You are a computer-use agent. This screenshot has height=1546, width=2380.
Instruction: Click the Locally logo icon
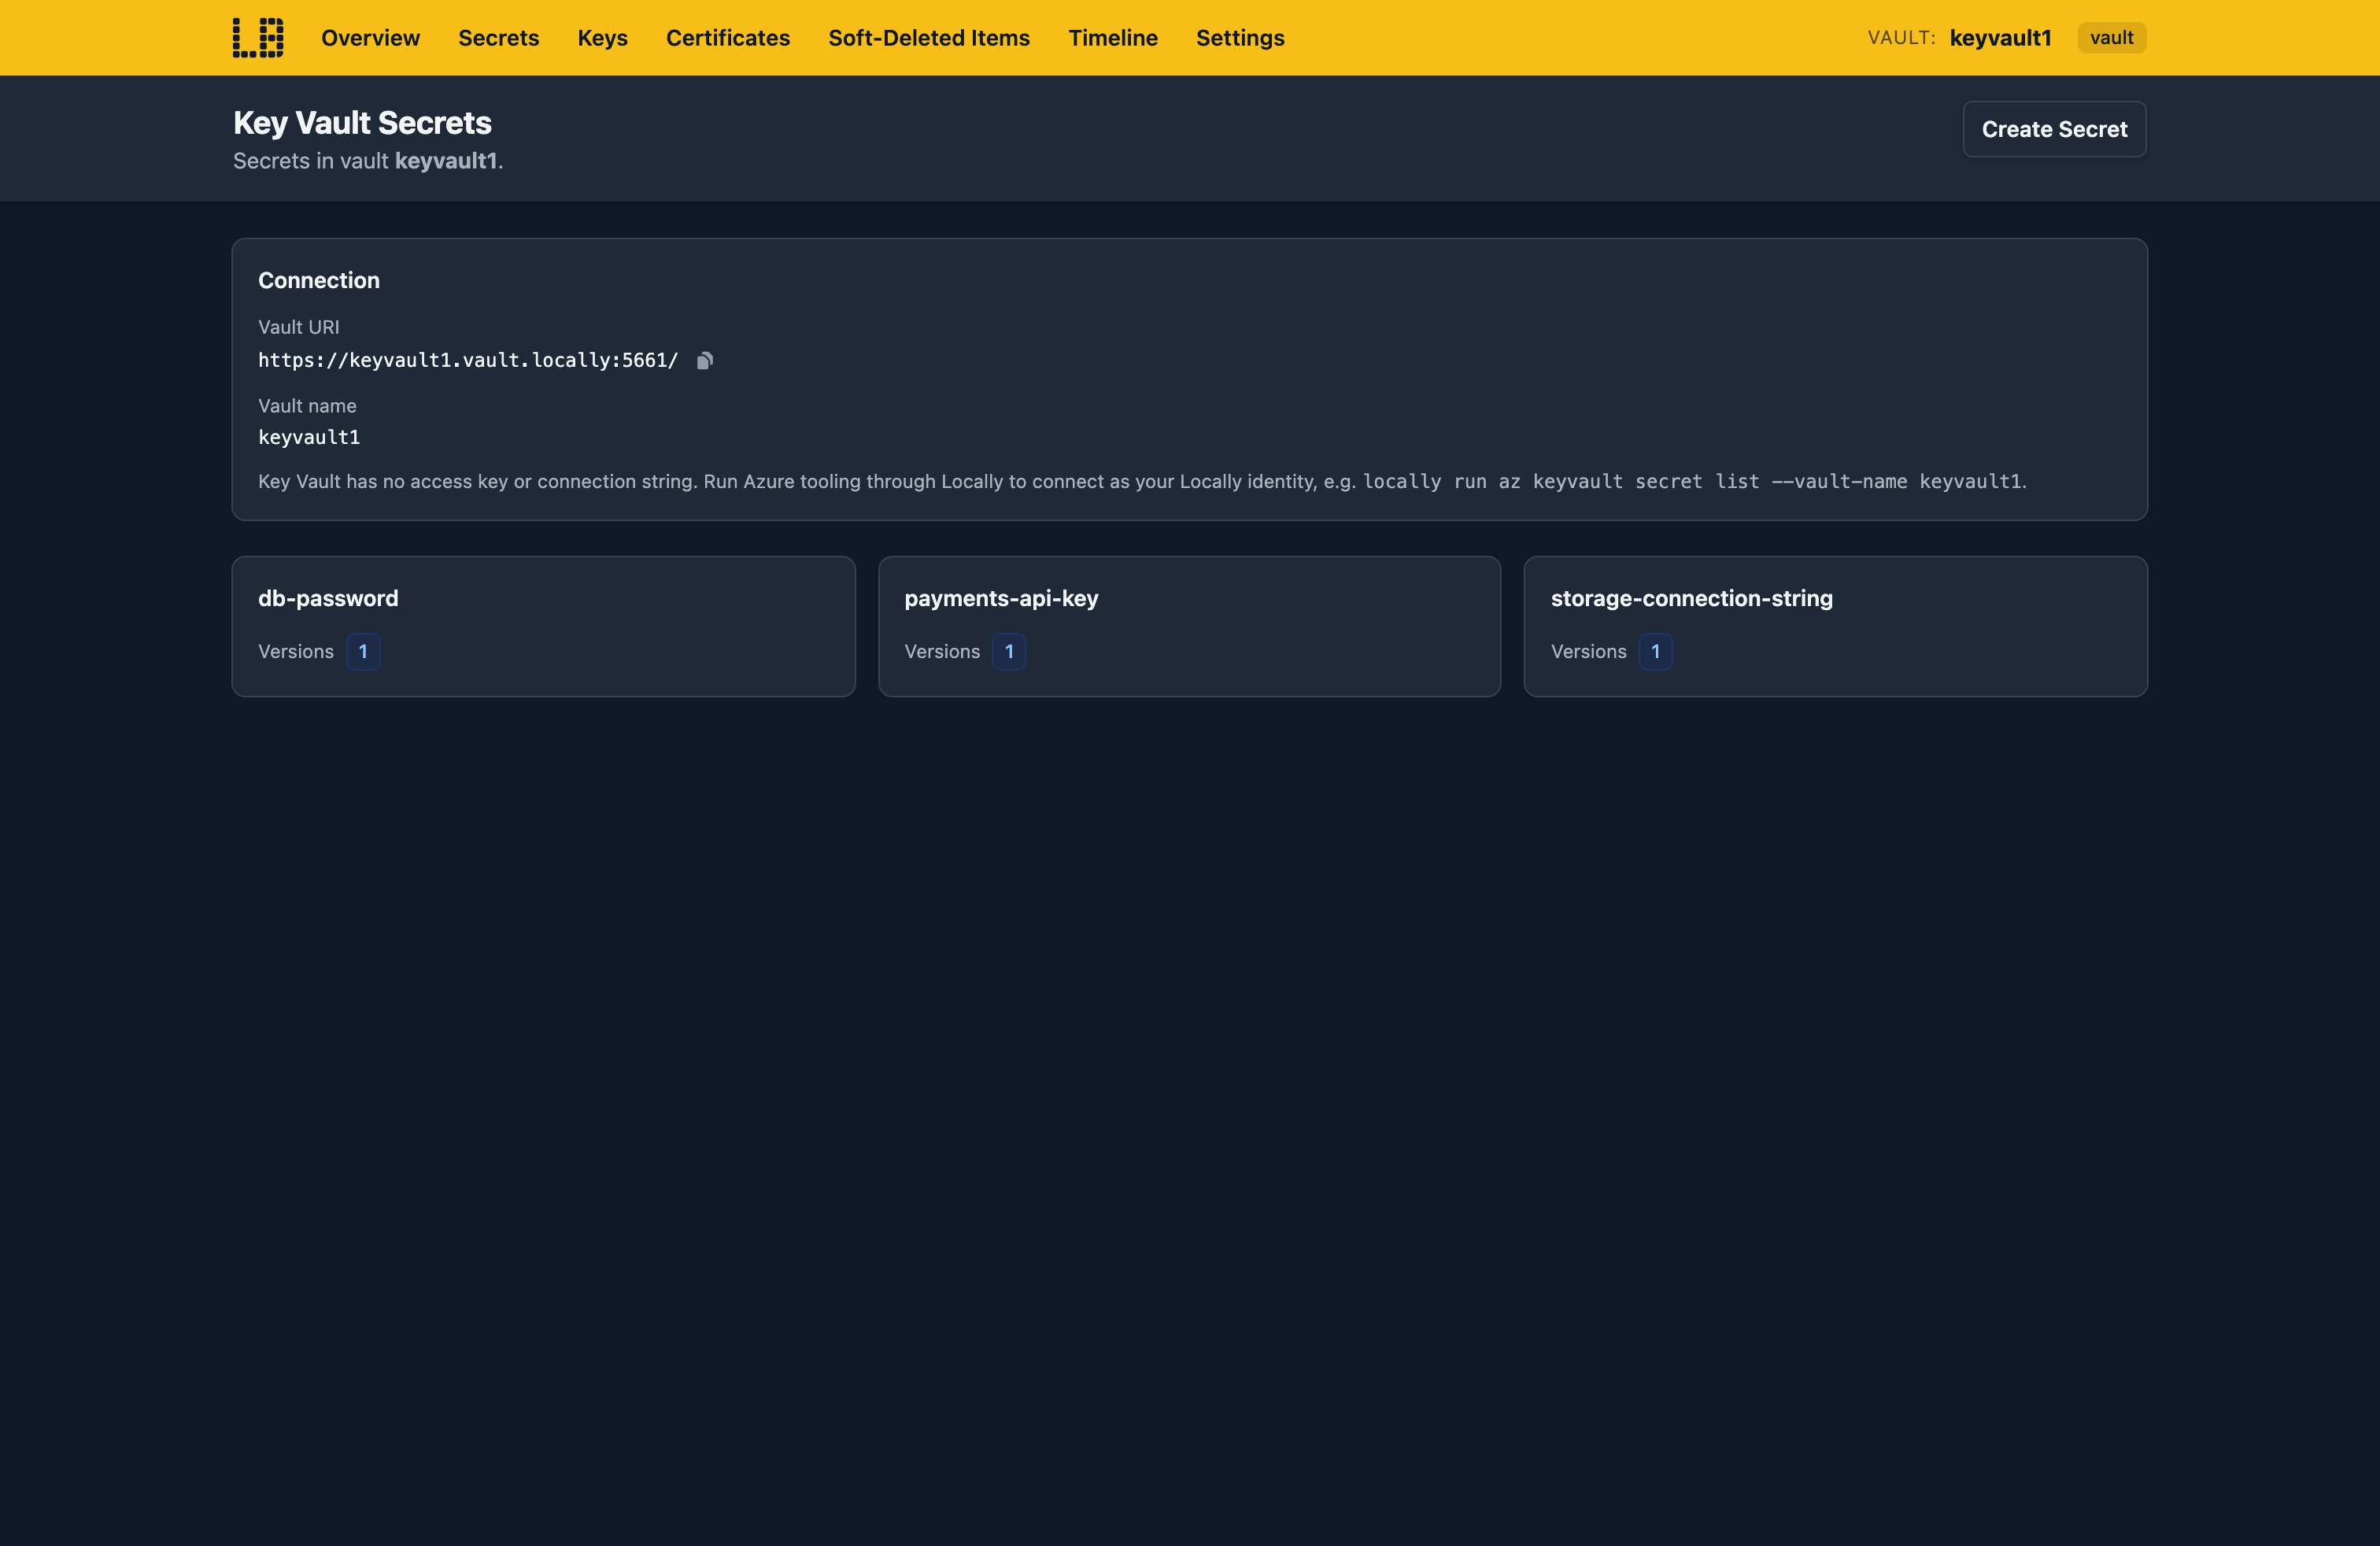[x=258, y=38]
